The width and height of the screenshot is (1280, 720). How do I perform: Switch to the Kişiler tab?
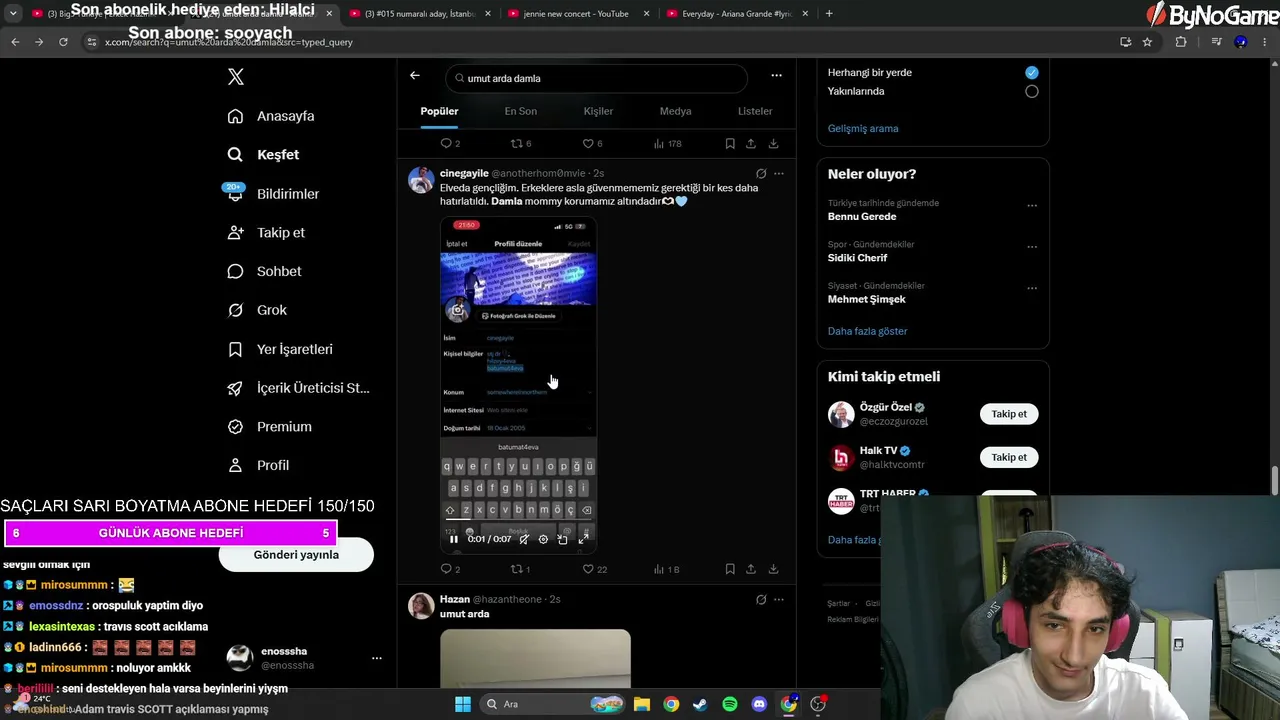point(598,111)
